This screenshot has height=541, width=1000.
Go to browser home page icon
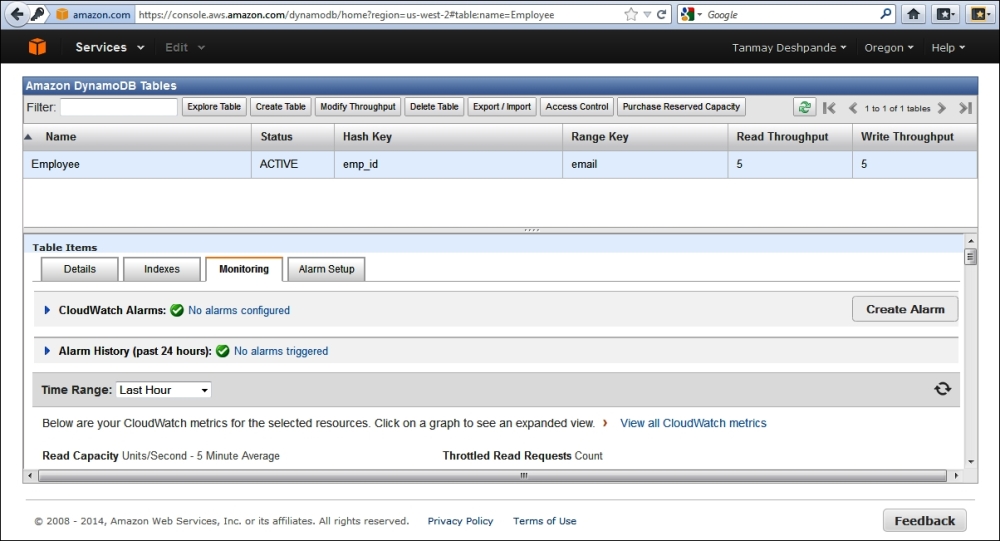(x=913, y=14)
